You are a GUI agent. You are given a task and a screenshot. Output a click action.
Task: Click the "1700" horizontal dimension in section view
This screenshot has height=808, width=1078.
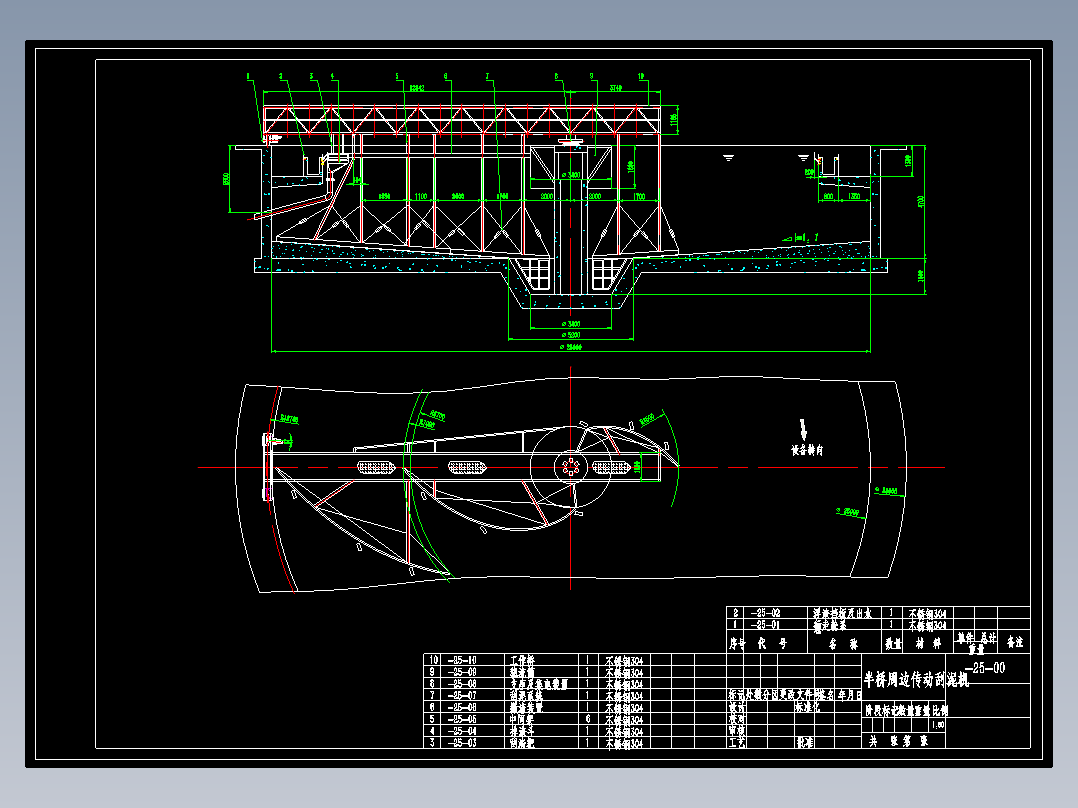(x=639, y=197)
